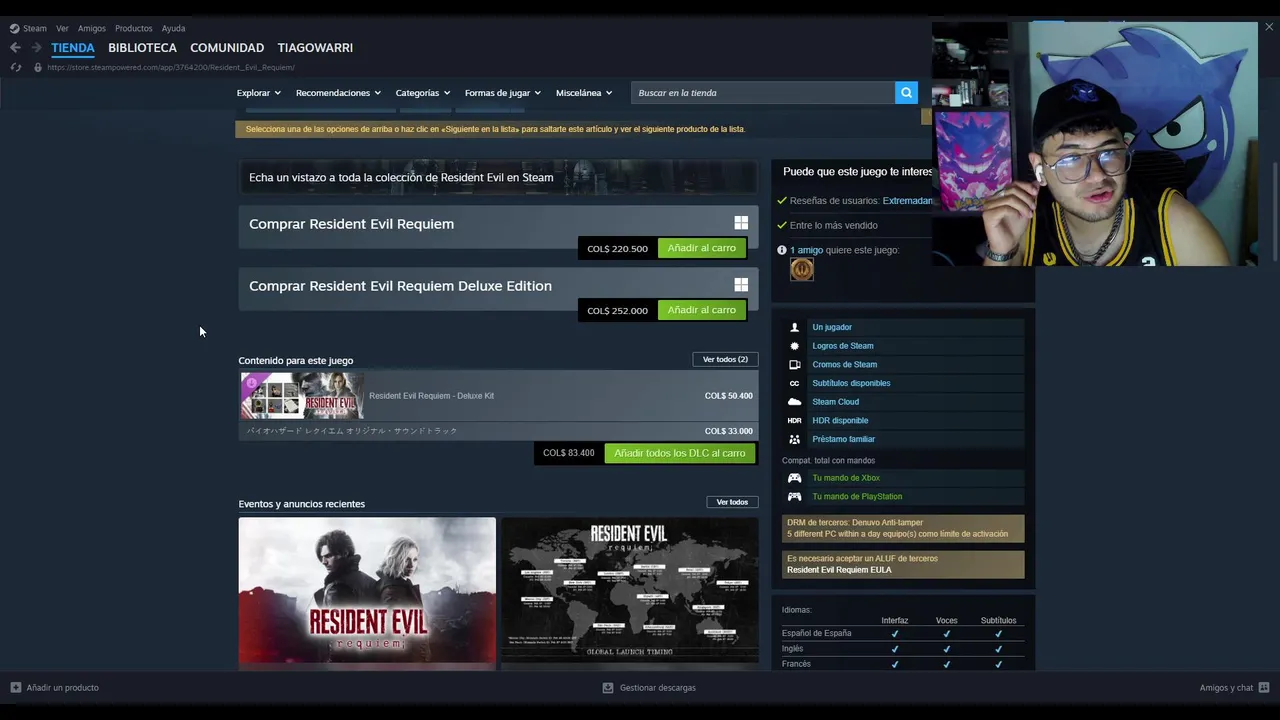
Task: Click the 1 amigo link
Action: (x=806, y=250)
